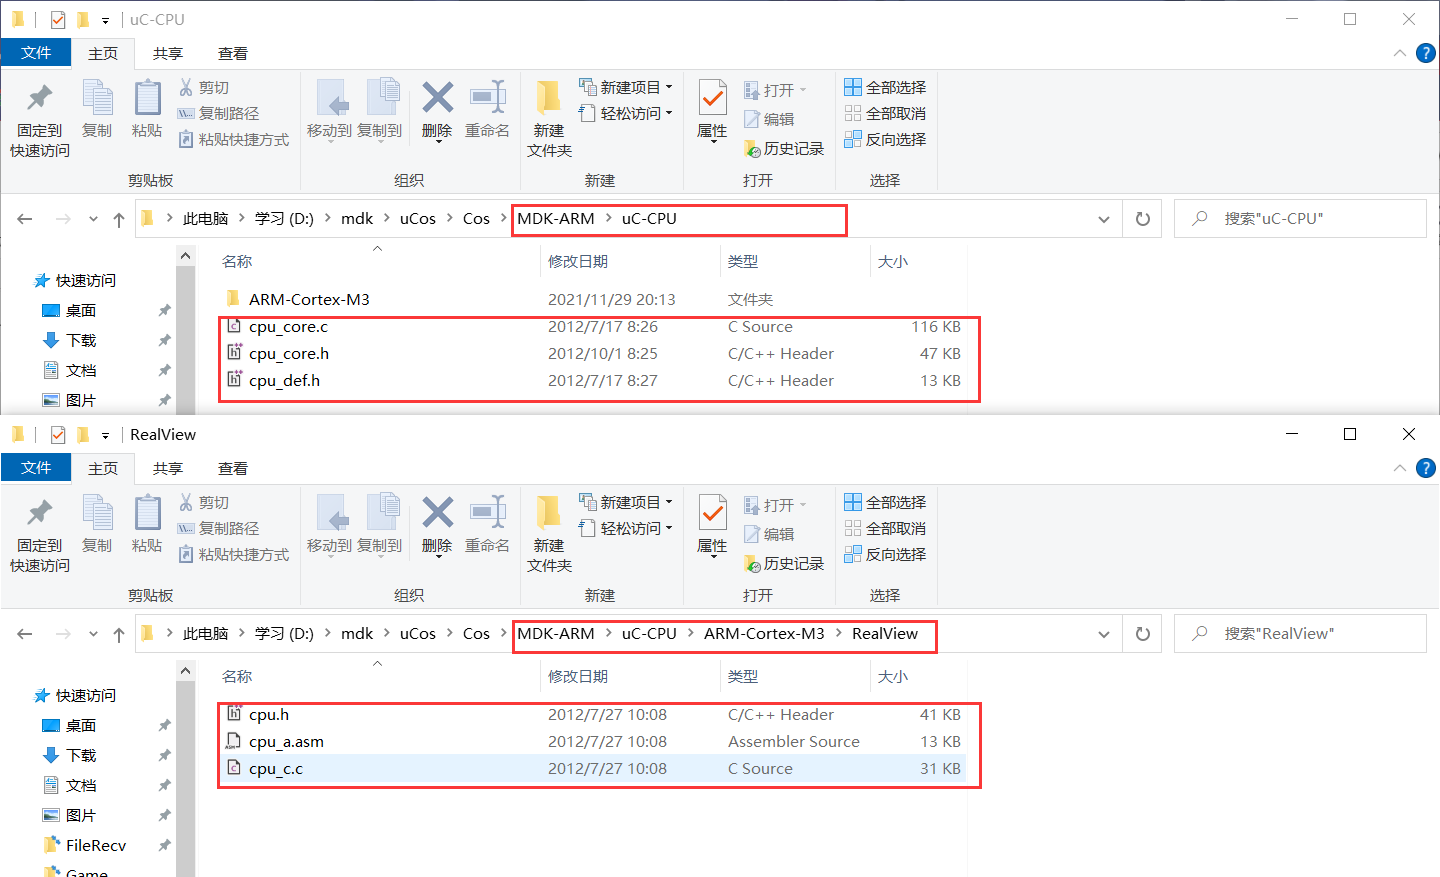Click Paste icon in uC-CPU window ribbon

pyautogui.click(x=147, y=108)
